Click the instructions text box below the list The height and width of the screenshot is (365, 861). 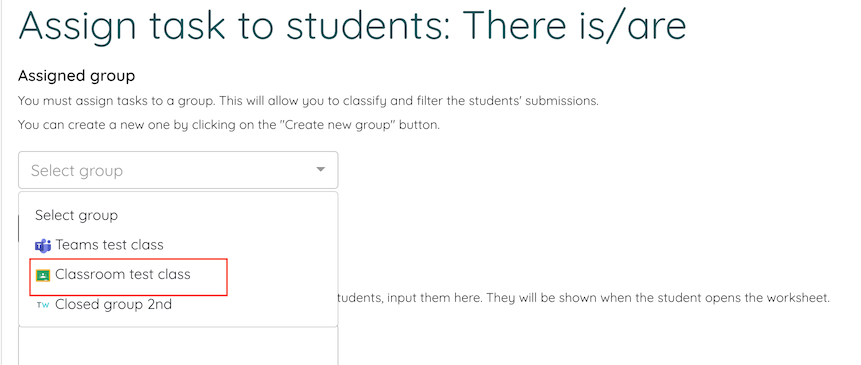[x=178, y=346]
